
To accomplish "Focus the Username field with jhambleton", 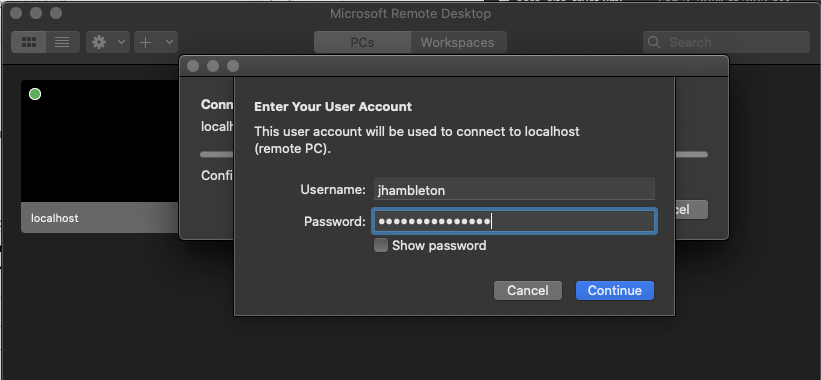I will click(x=514, y=189).
